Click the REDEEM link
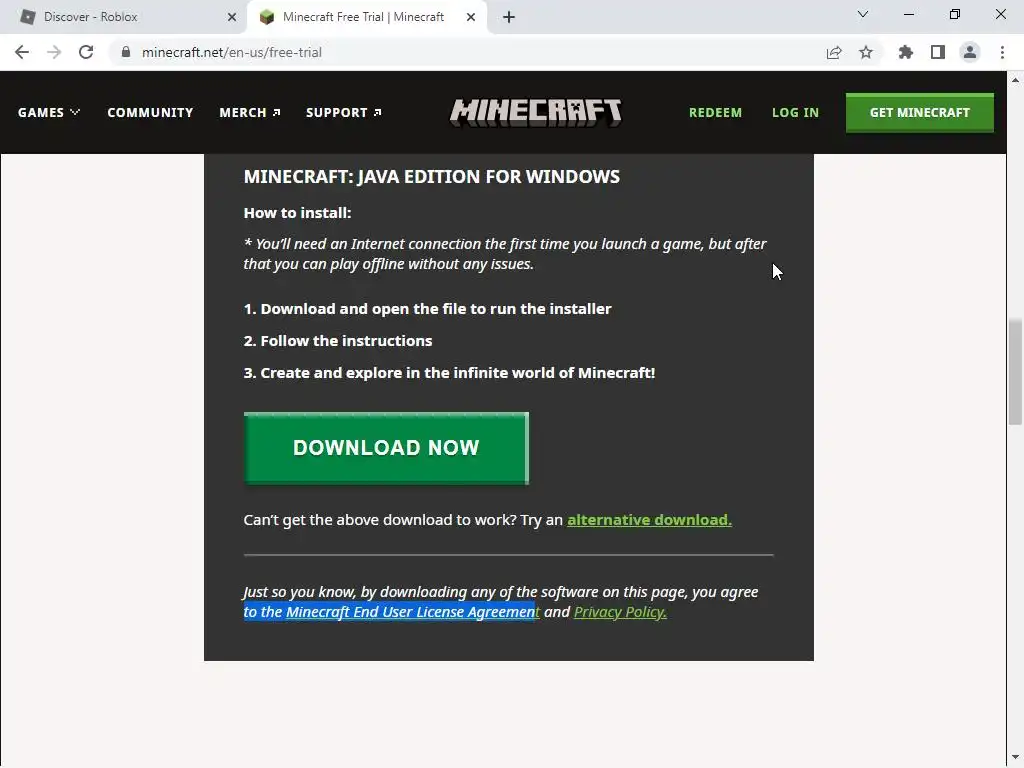 click(x=715, y=112)
